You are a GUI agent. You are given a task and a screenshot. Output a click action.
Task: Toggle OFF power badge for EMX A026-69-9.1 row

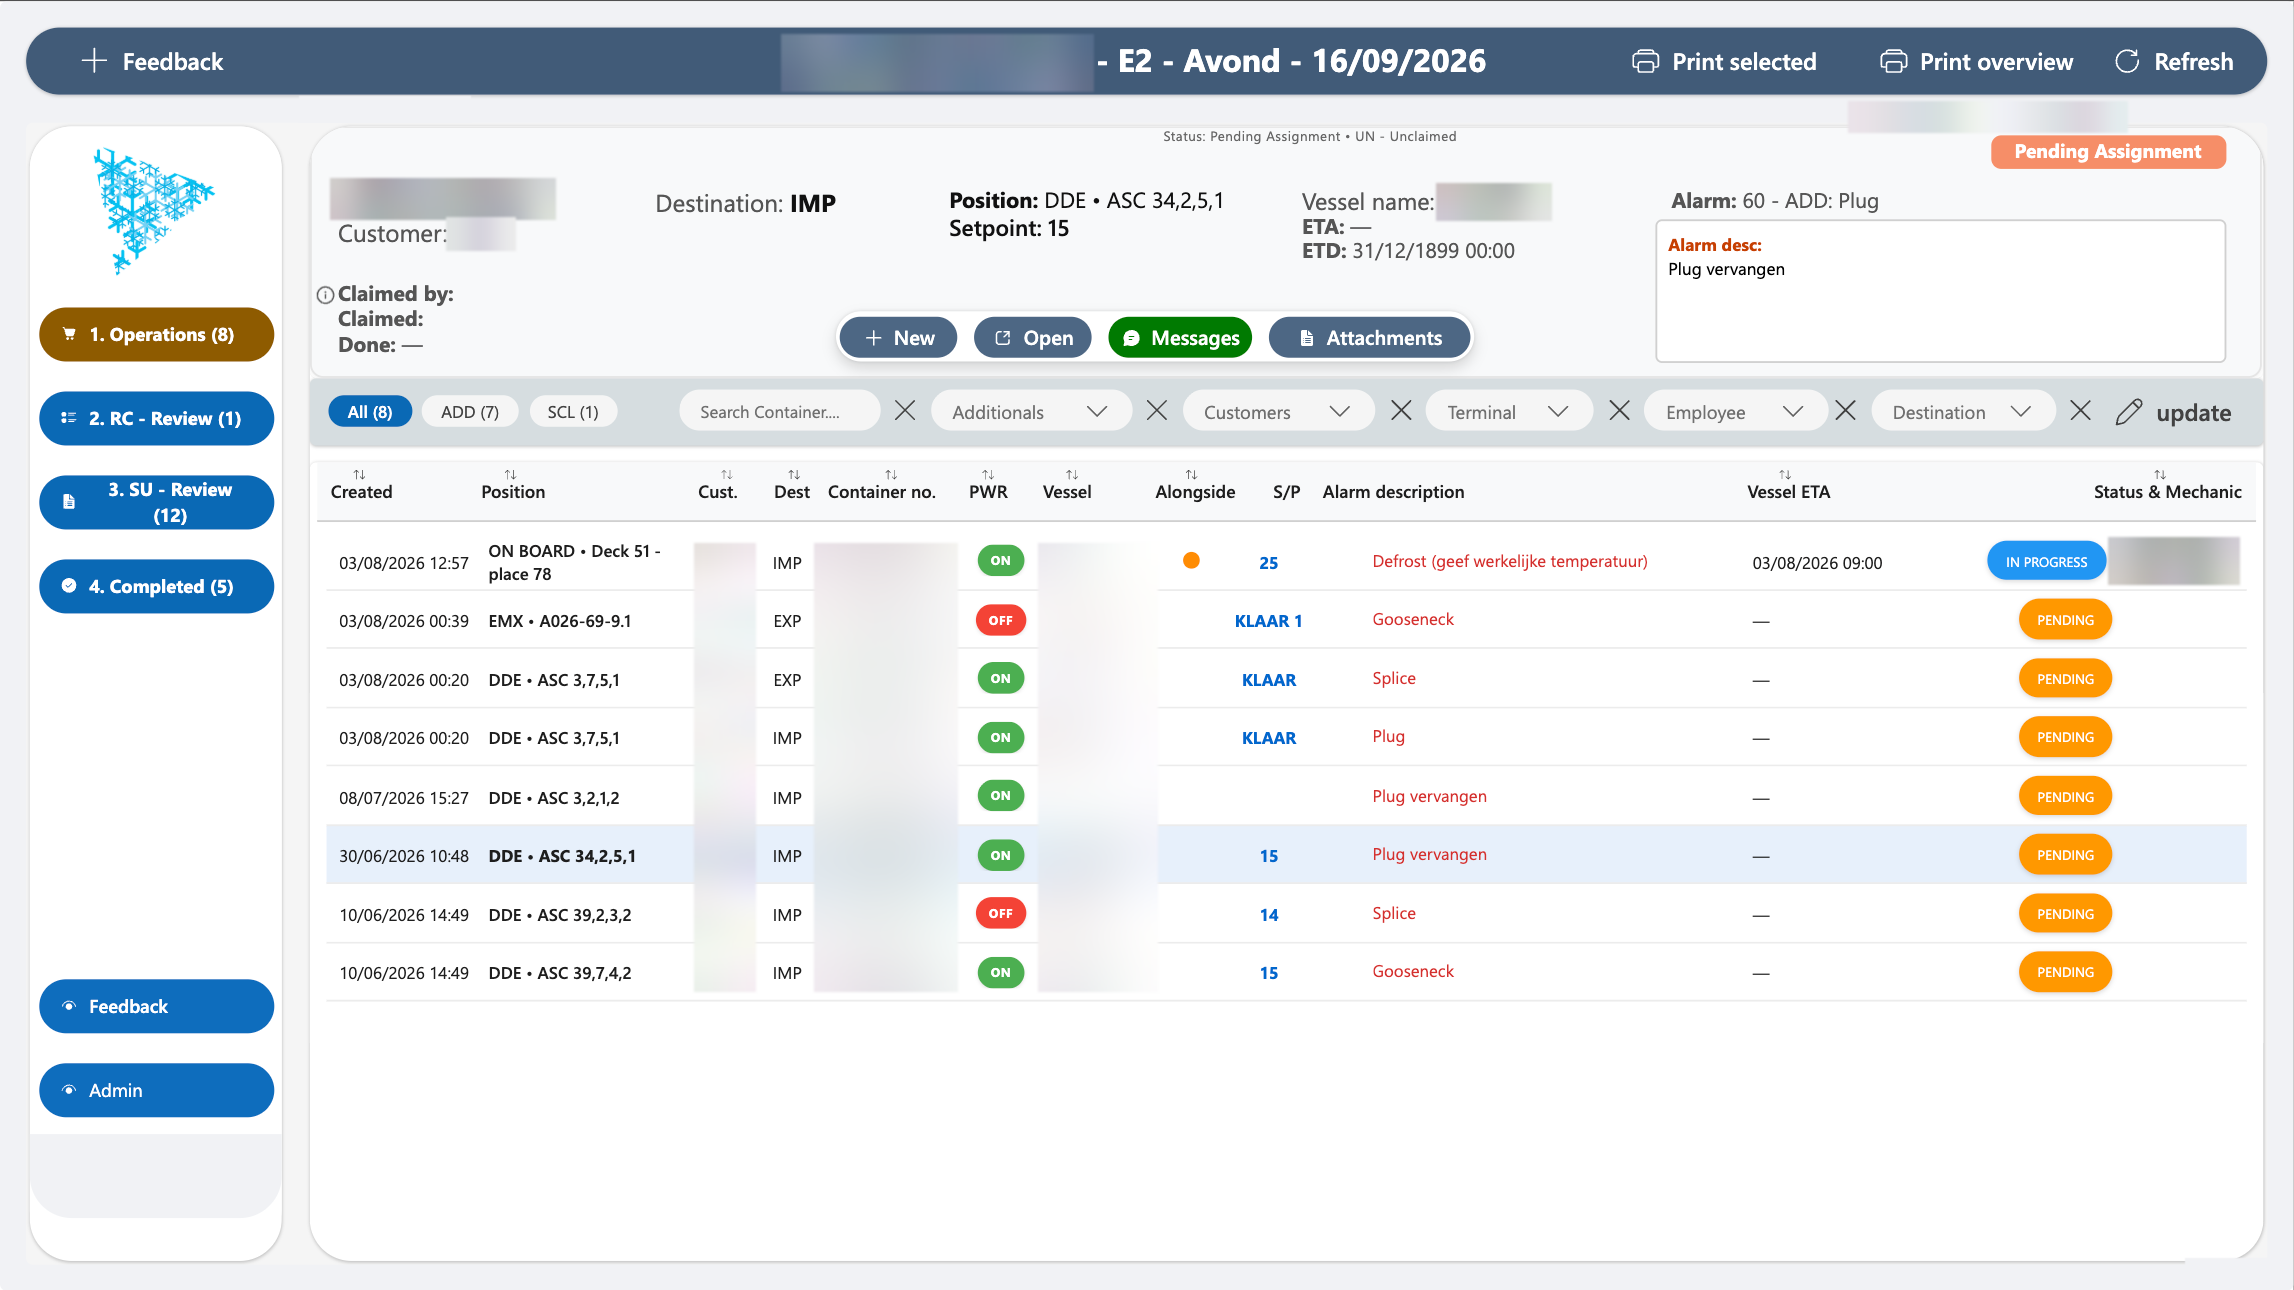(1001, 620)
